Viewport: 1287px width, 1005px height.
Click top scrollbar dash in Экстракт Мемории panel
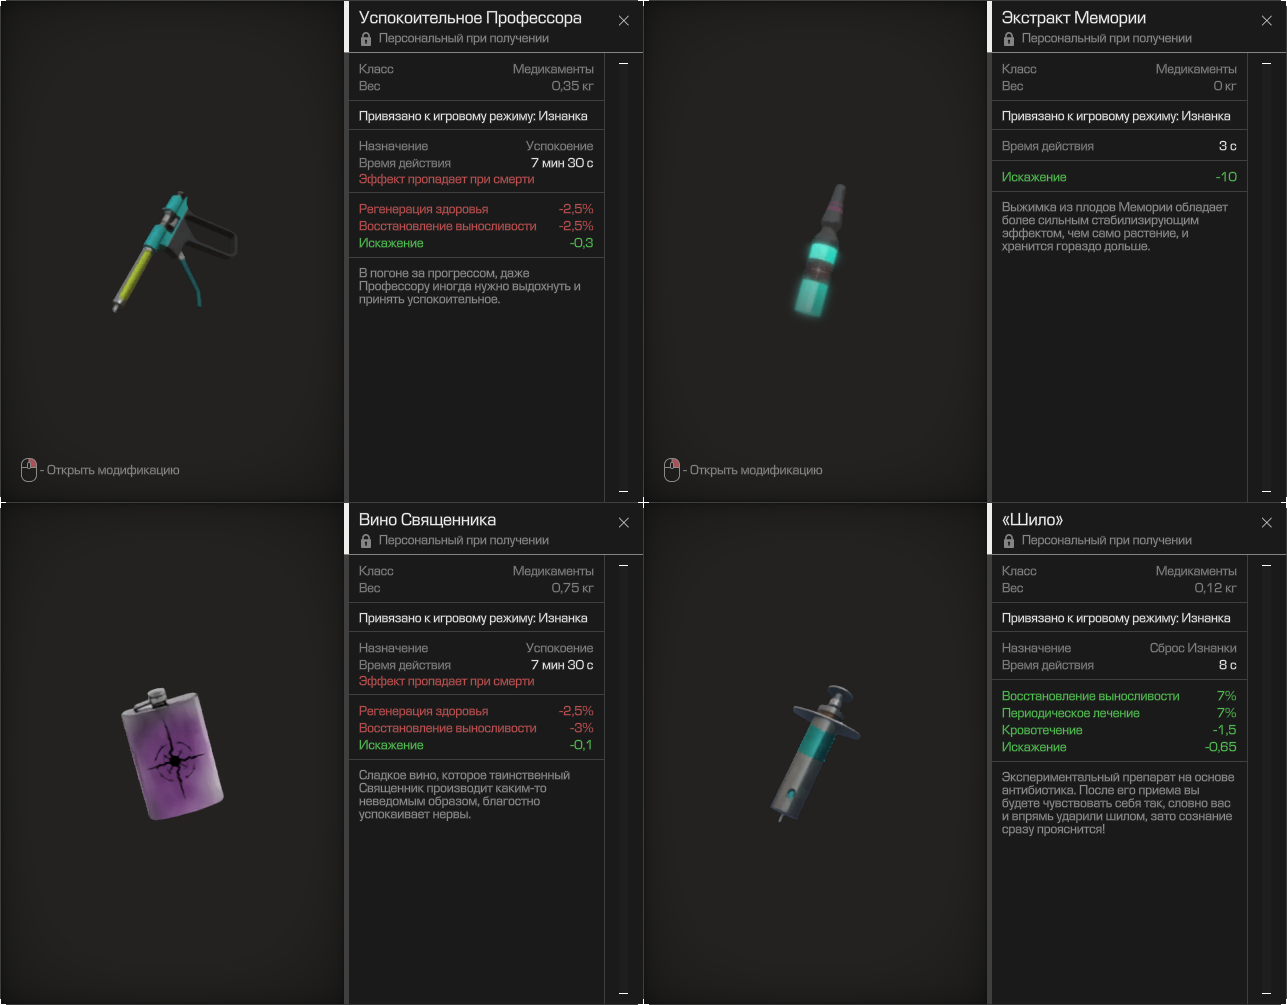coord(1266,64)
